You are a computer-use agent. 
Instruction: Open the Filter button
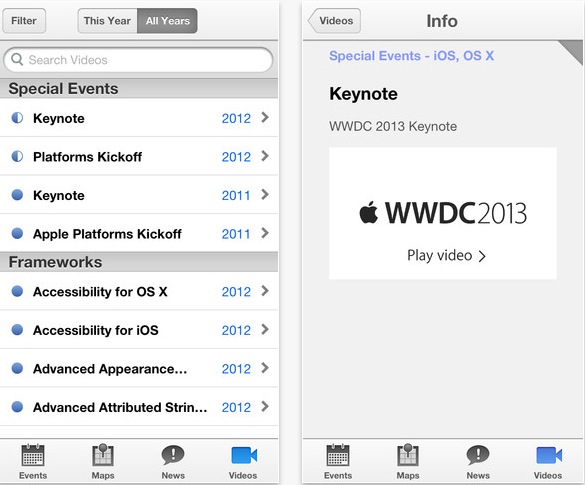[x=24, y=21]
